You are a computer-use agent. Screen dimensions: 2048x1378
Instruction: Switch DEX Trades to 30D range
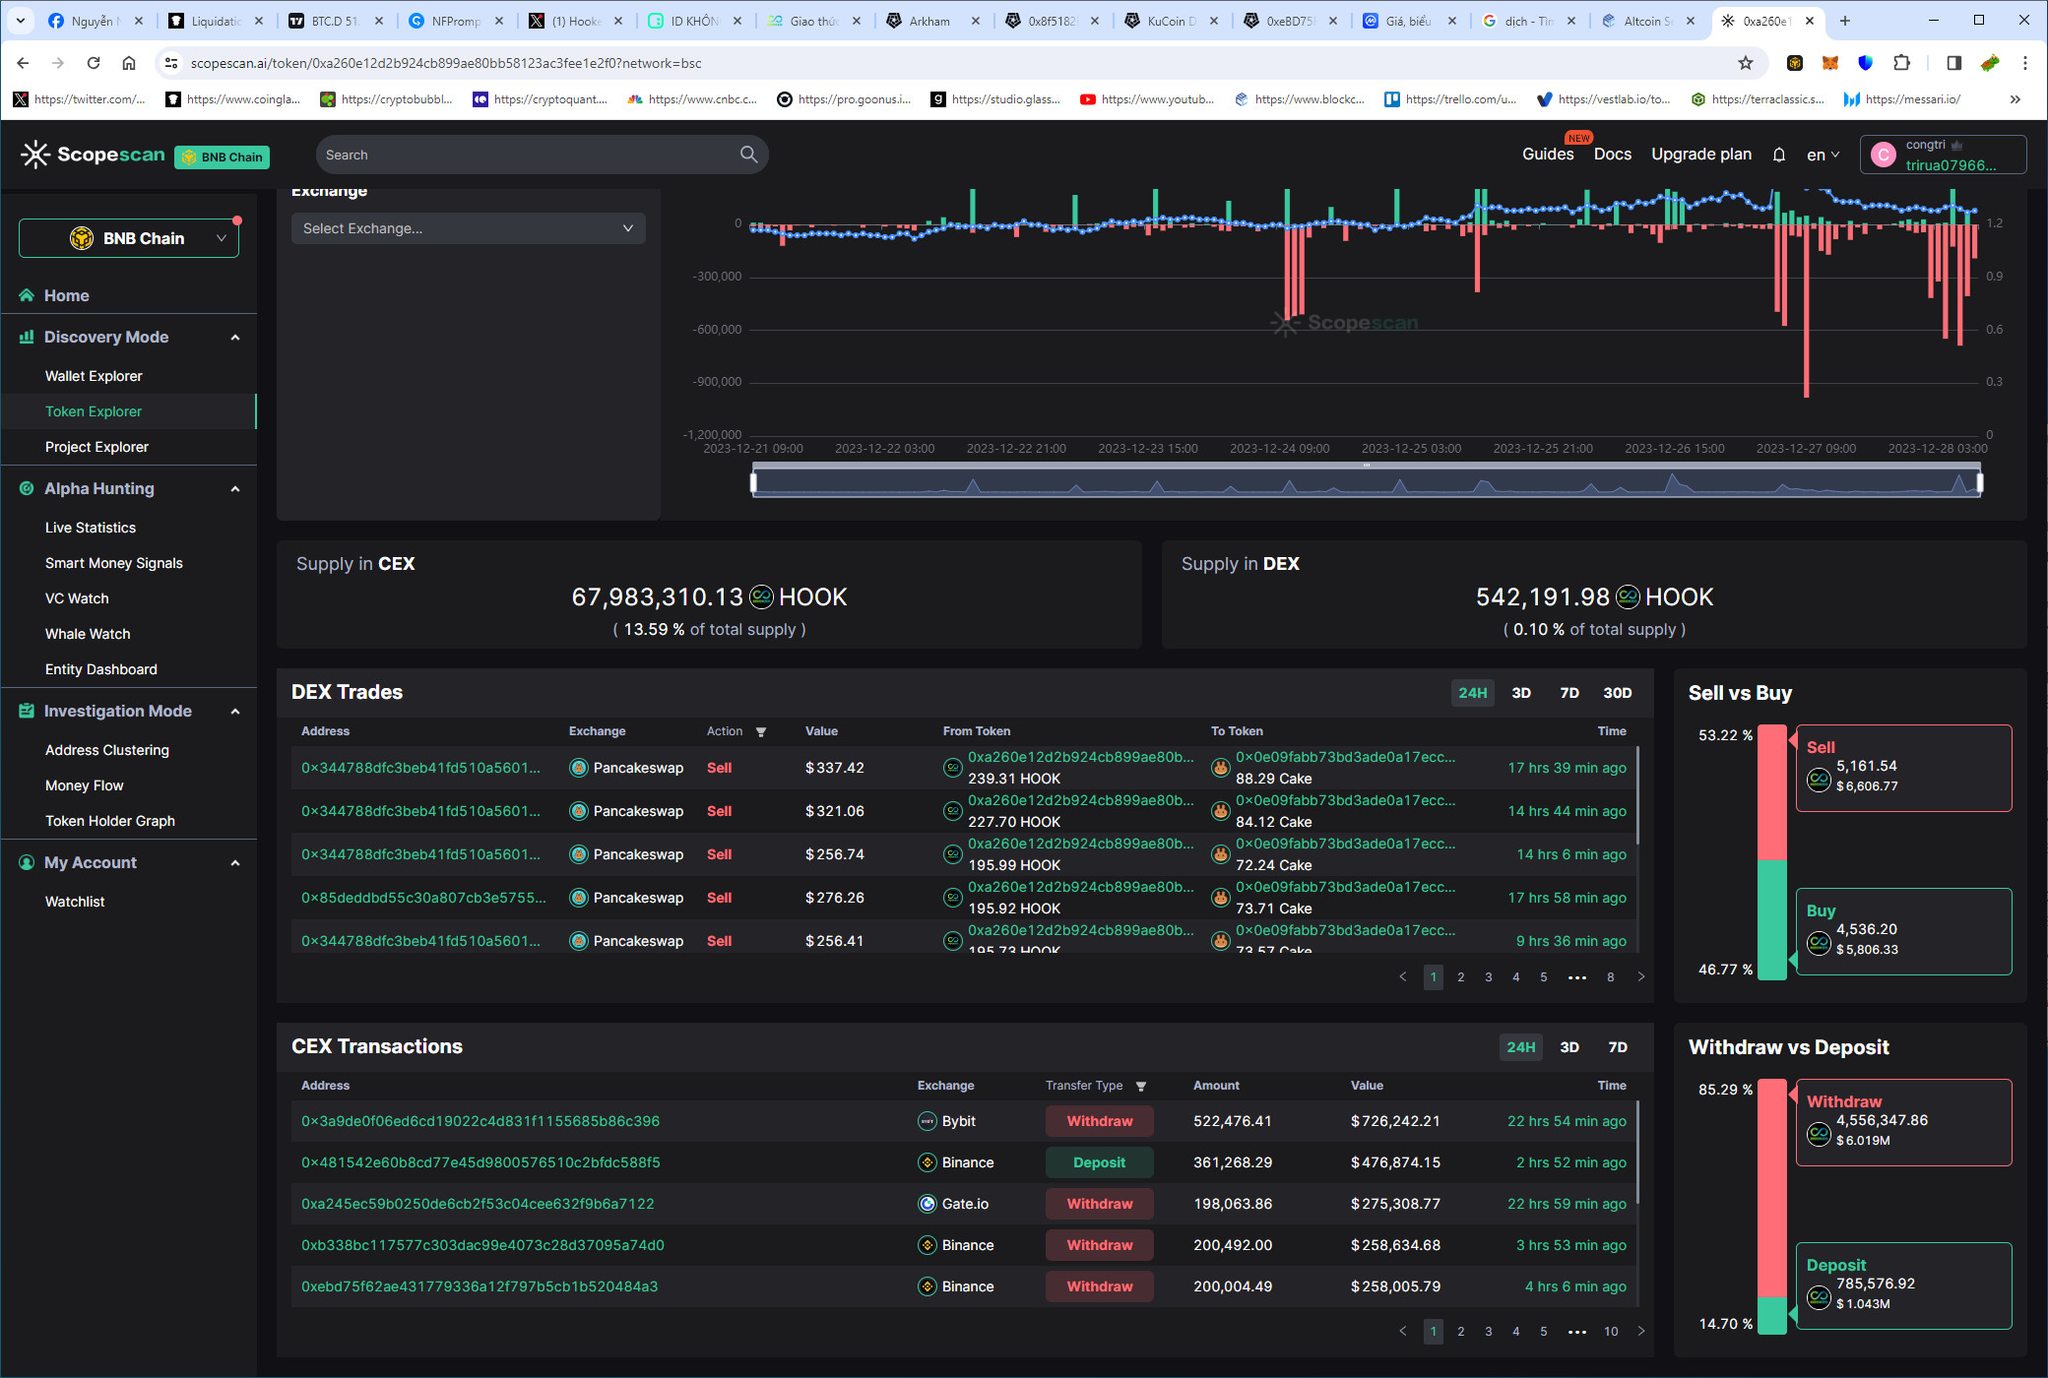point(1616,693)
